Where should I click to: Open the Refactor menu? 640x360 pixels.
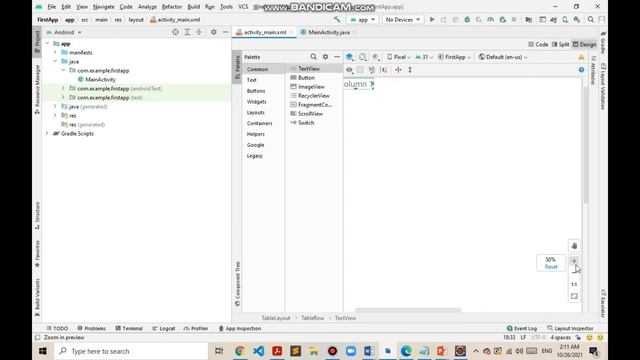171,7
